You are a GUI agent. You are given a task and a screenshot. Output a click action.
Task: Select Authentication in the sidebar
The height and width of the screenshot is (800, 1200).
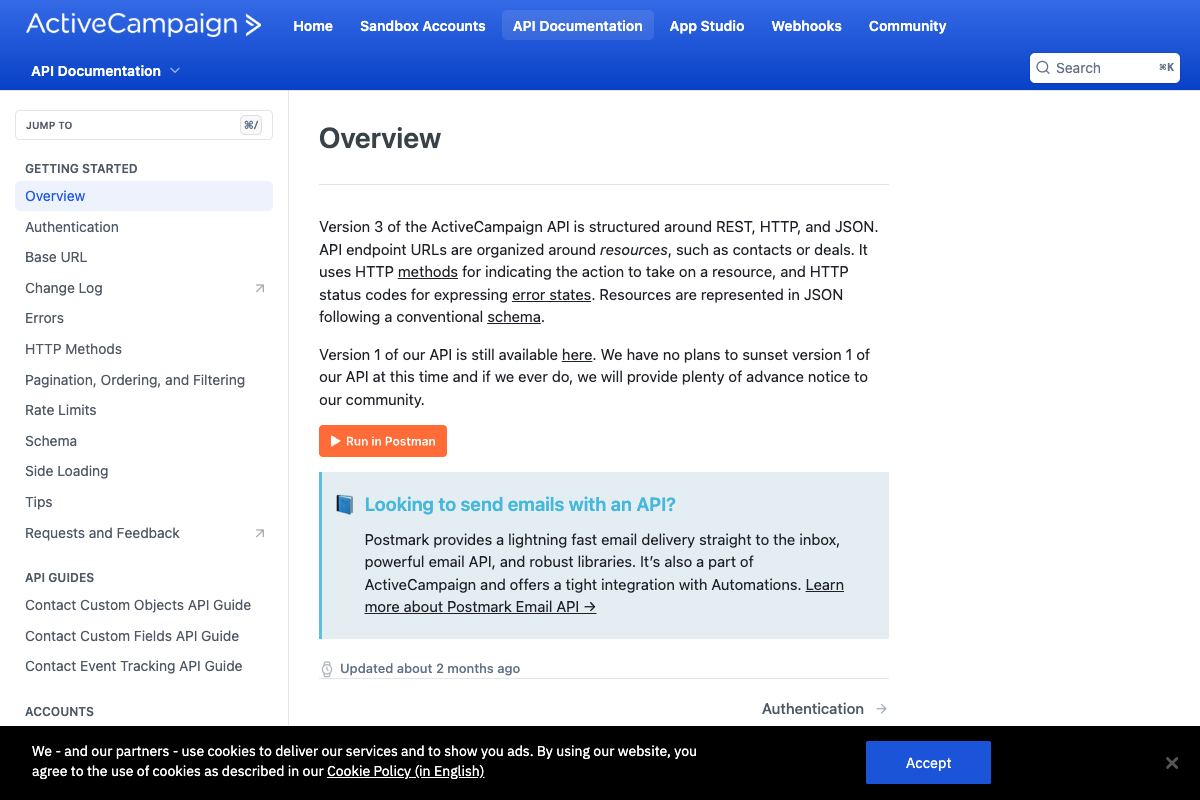71,227
